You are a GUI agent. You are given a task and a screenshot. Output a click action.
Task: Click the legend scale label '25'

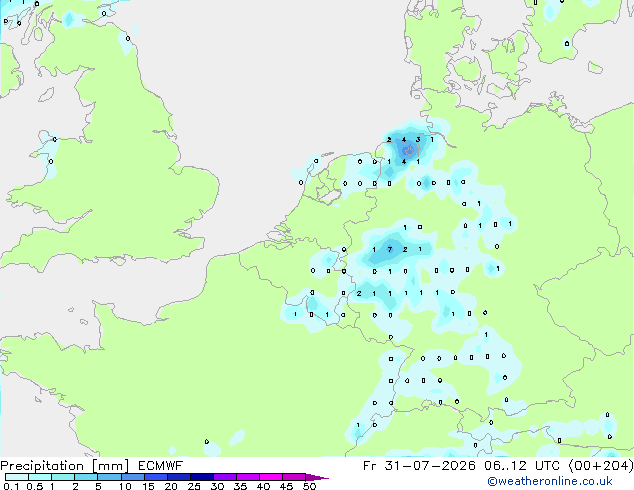(194, 486)
